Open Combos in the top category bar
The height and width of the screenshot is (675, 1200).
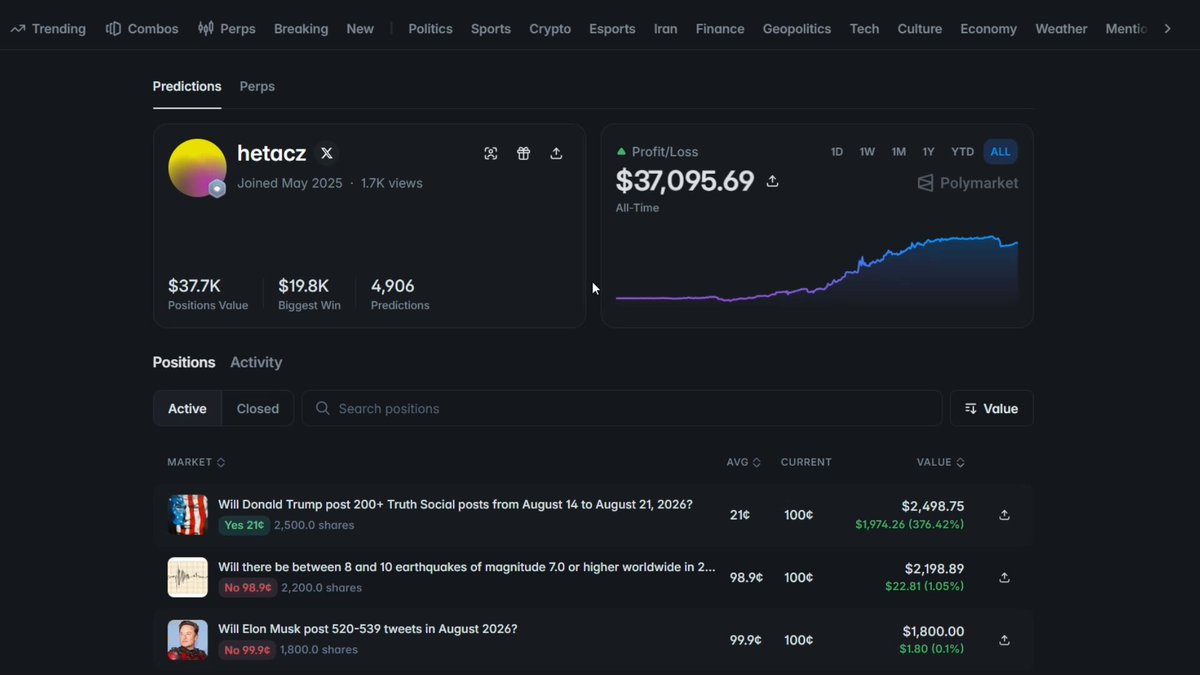[x=142, y=29]
